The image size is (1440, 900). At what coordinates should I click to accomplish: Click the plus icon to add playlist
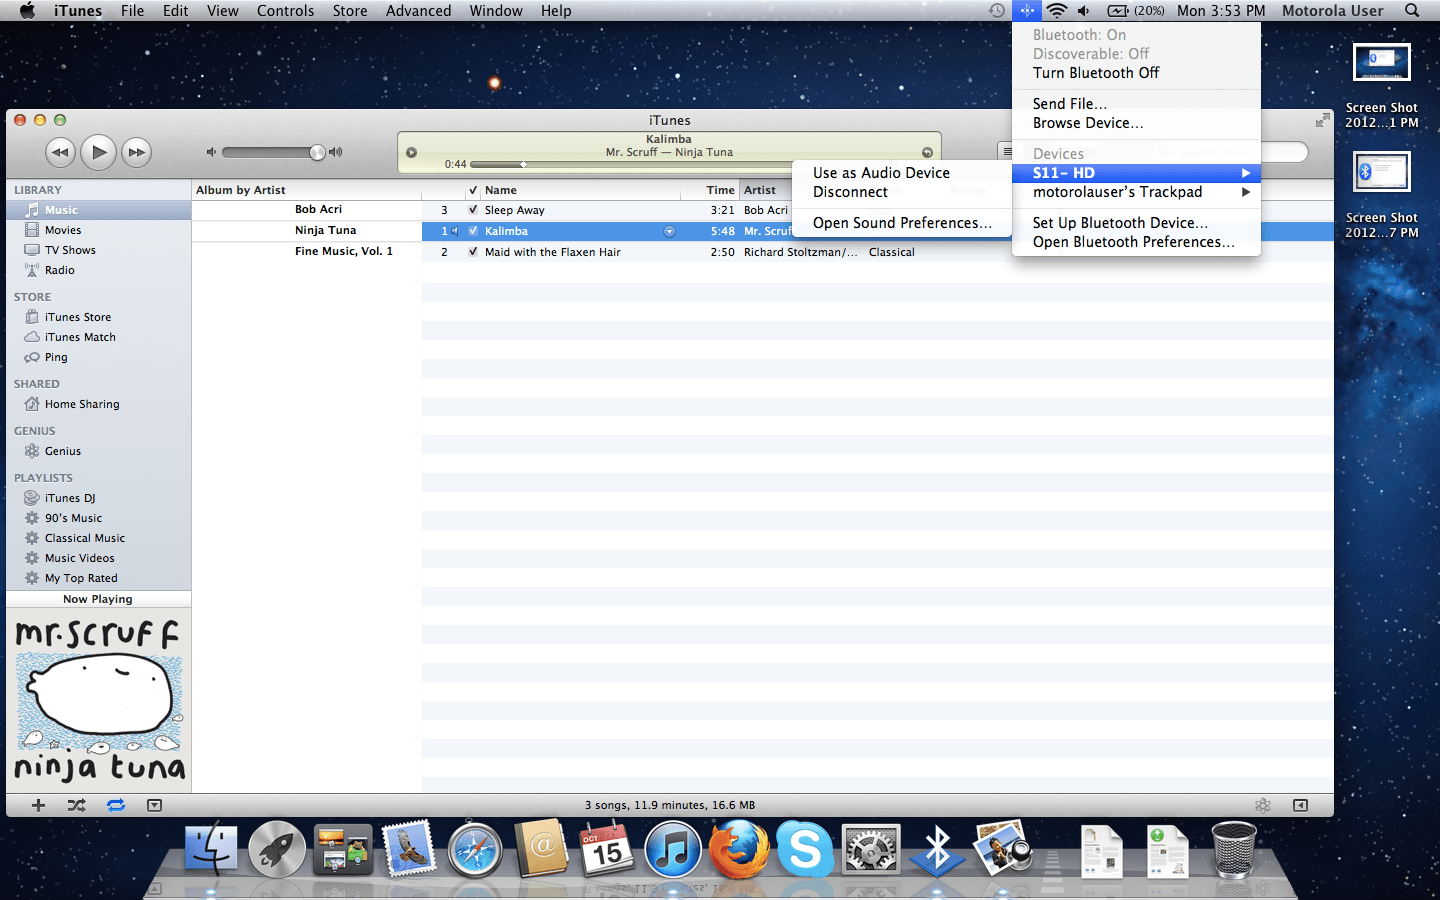(x=38, y=805)
